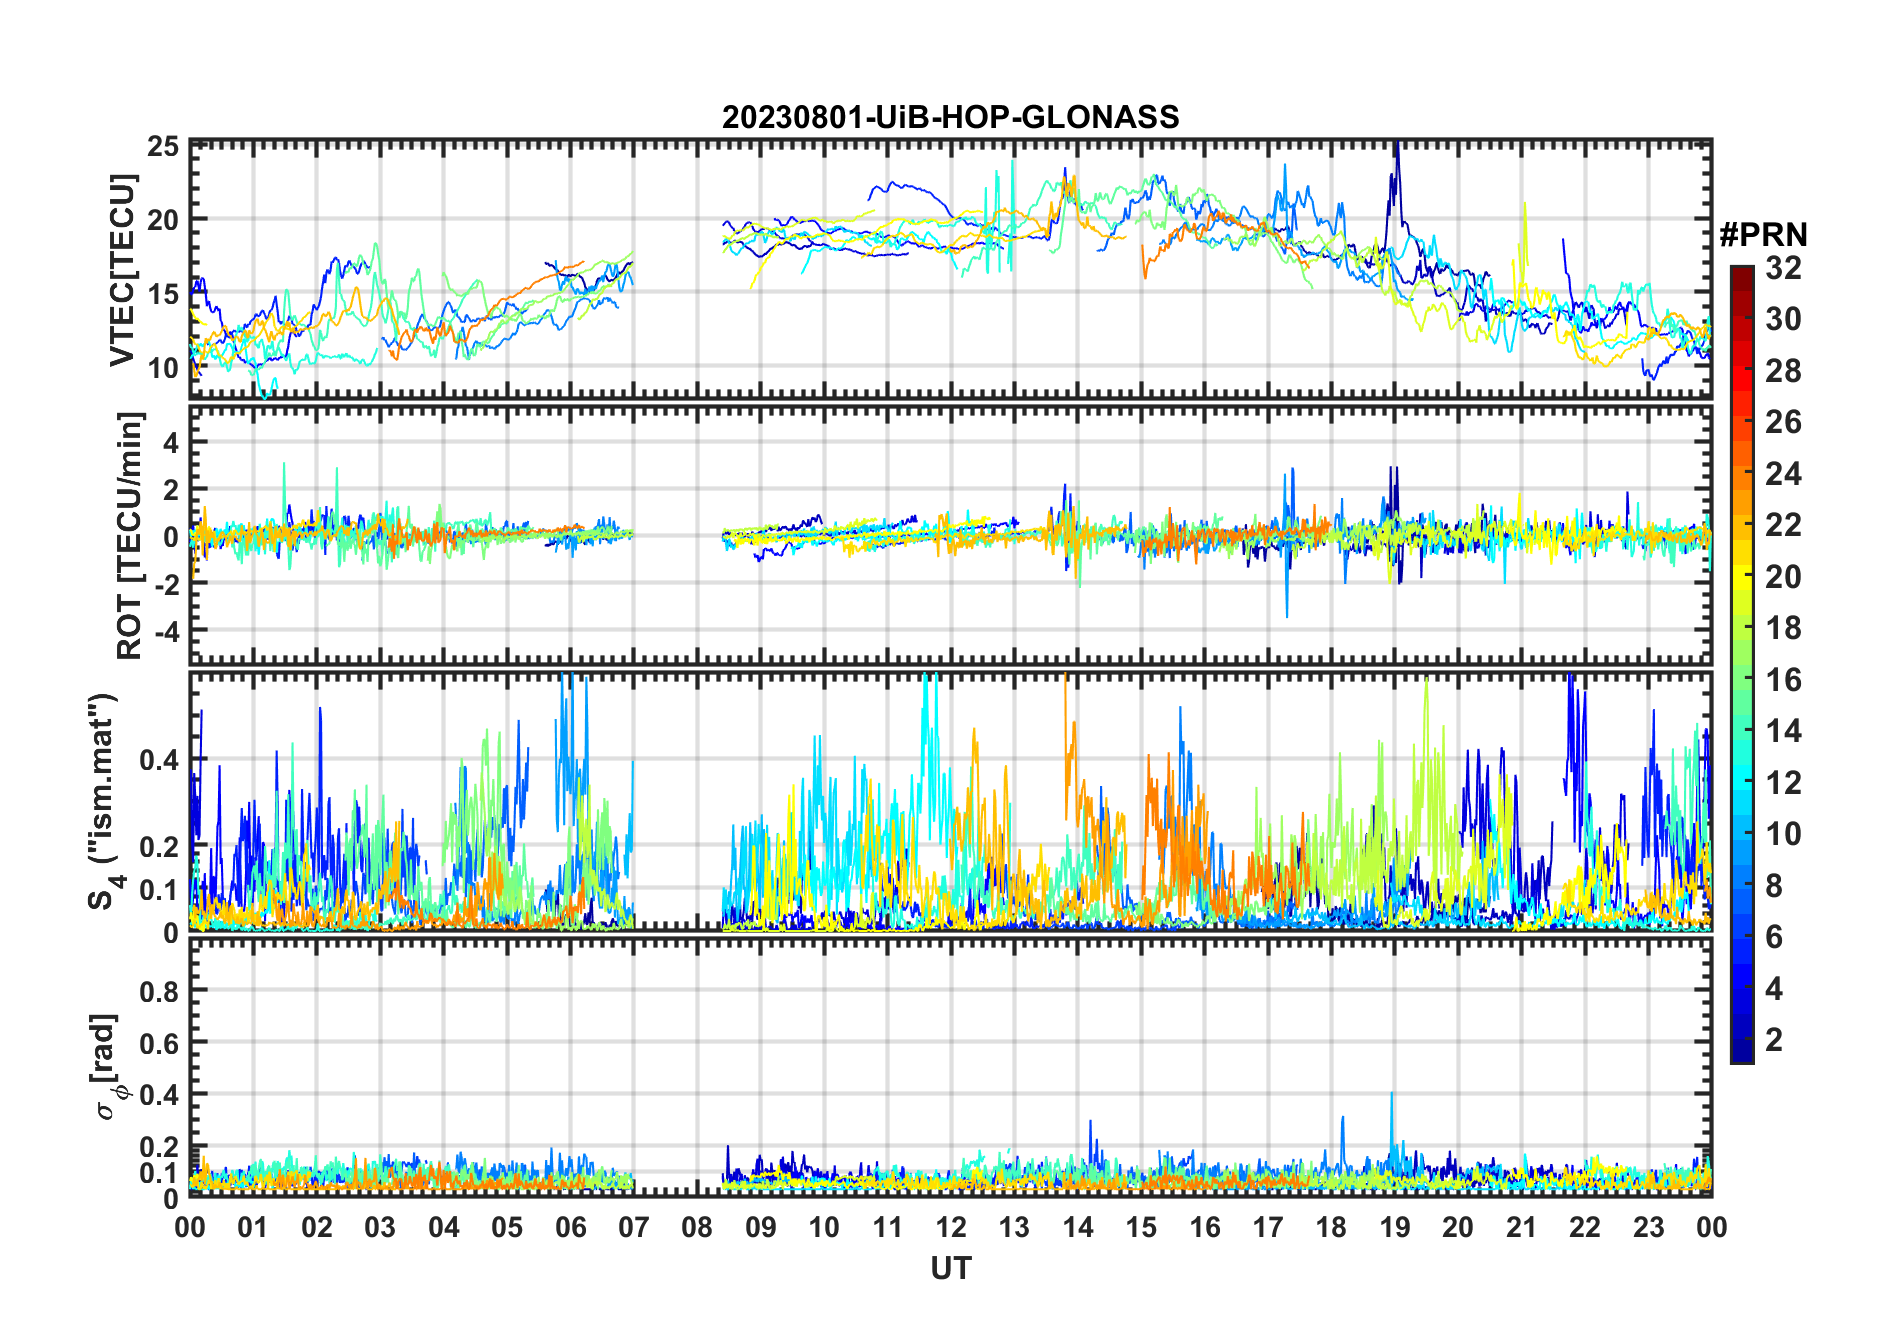Click UT axis tick label 01

click(x=253, y=1228)
